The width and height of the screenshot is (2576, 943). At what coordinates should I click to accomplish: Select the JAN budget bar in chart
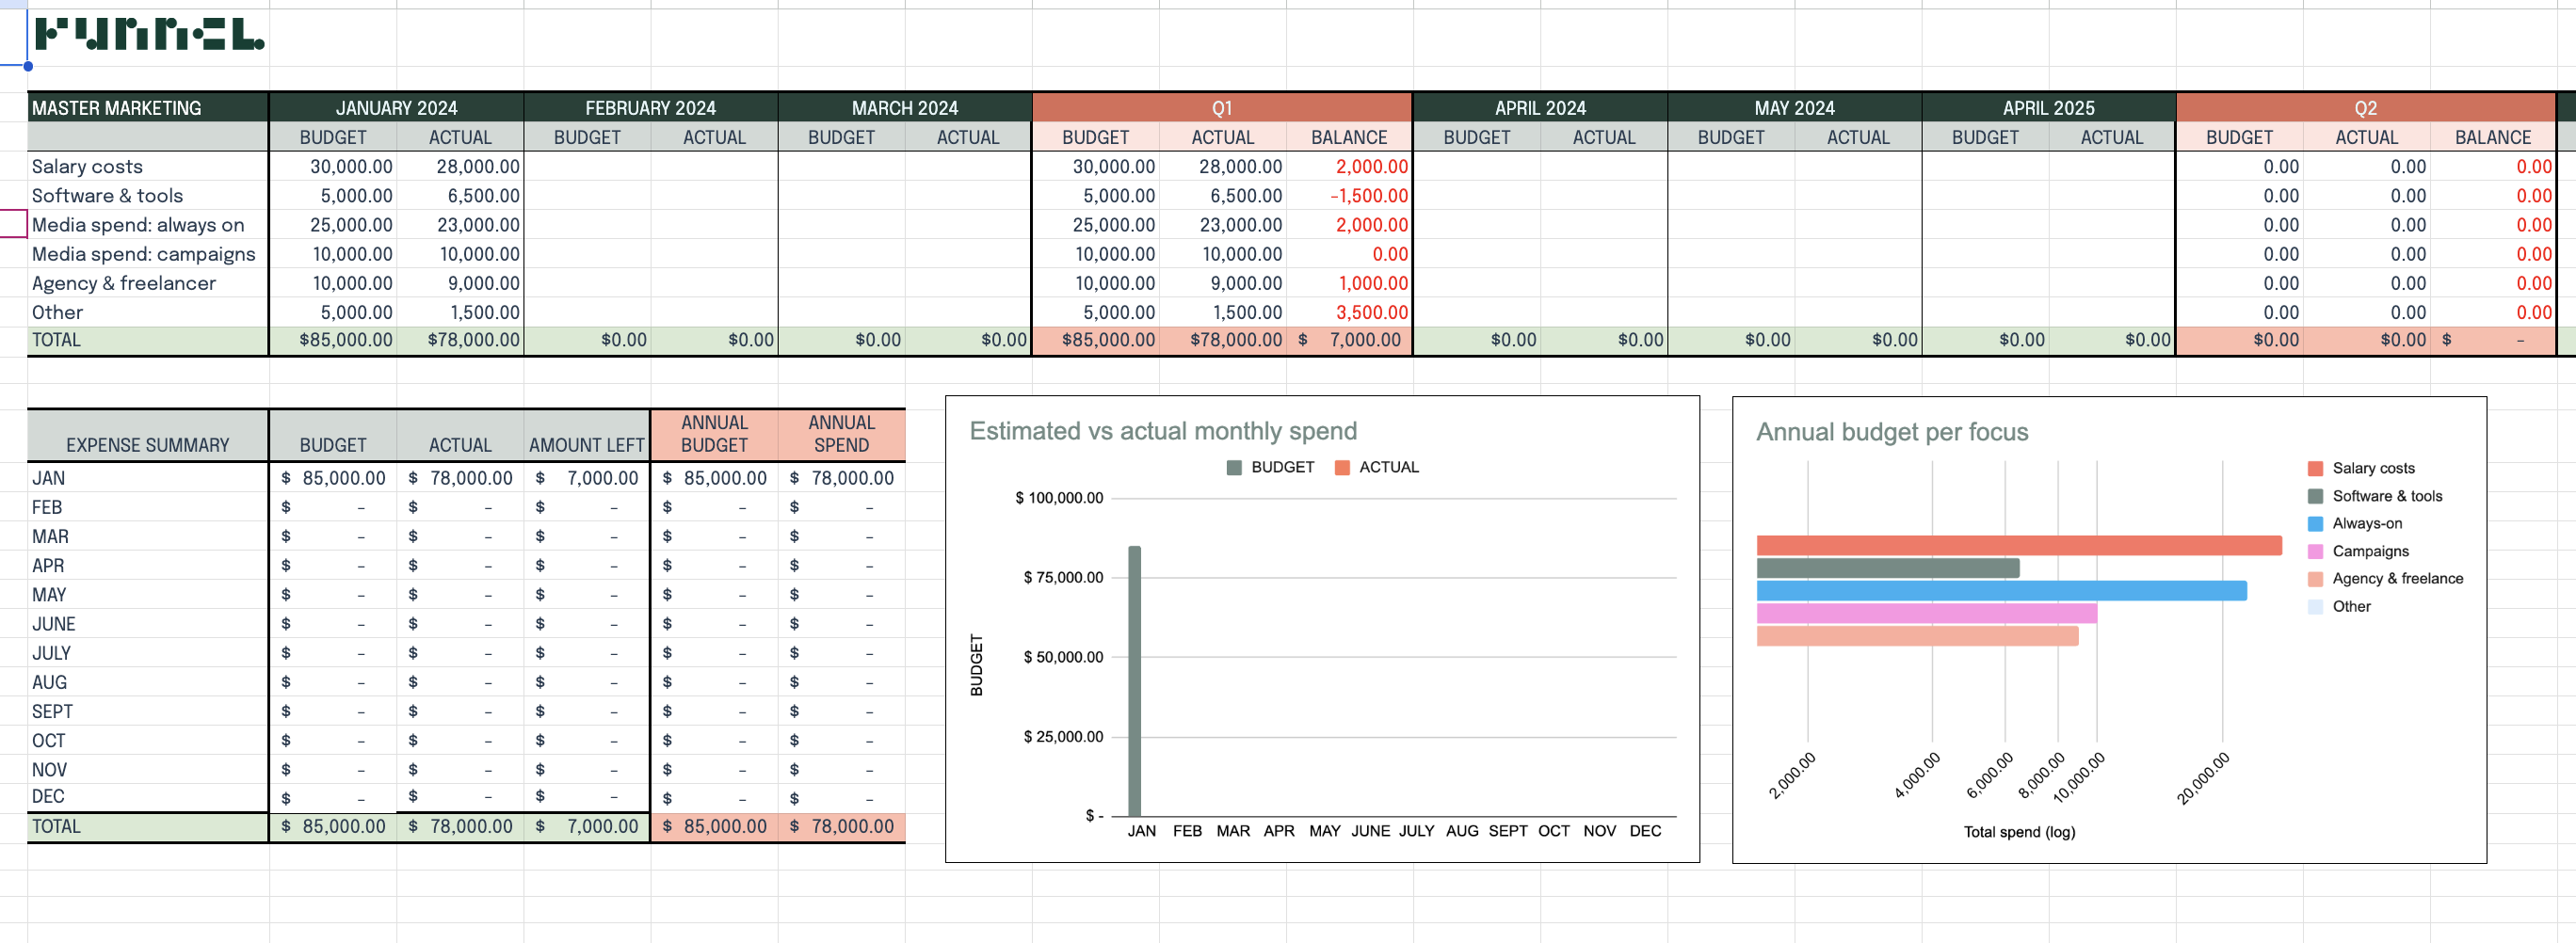coord(1134,680)
